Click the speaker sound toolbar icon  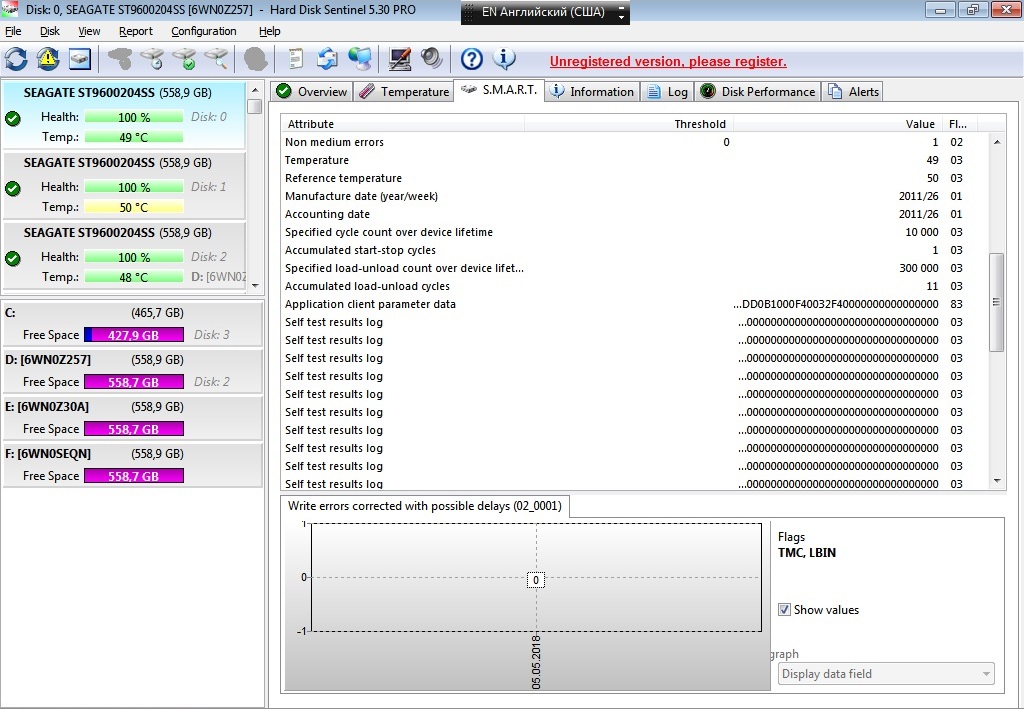(x=432, y=59)
